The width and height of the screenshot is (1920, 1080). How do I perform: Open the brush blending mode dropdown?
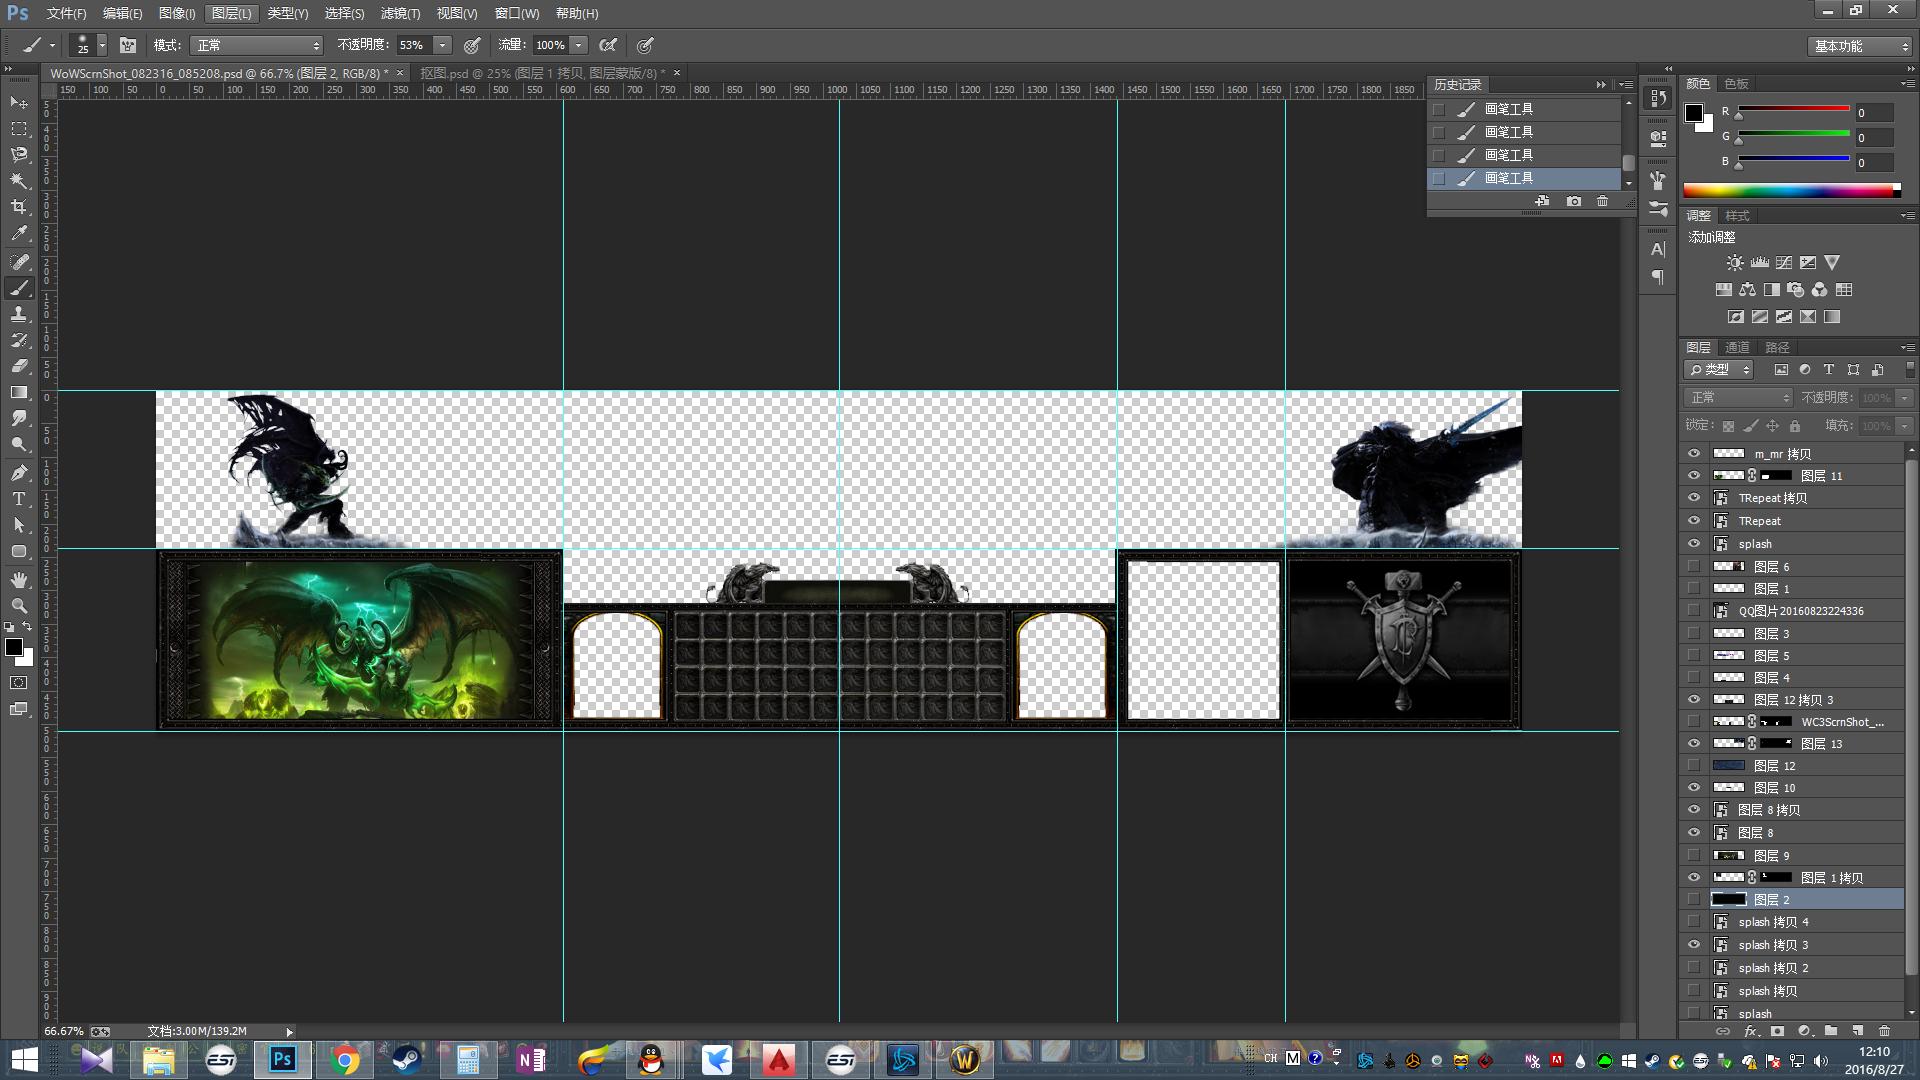258,45
